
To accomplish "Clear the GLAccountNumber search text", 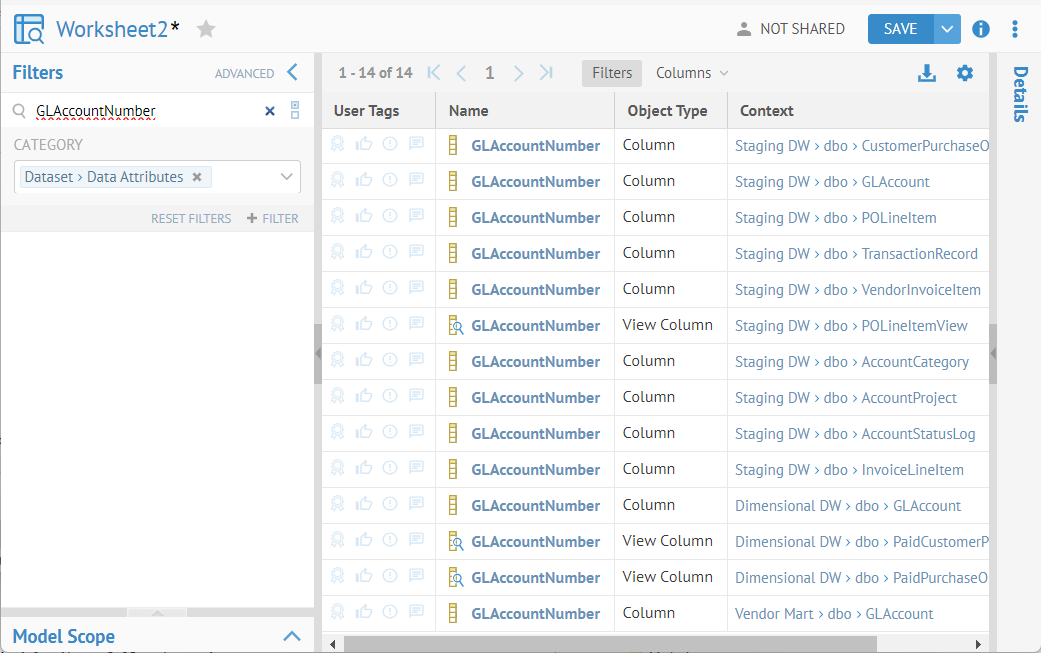I will point(269,111).
